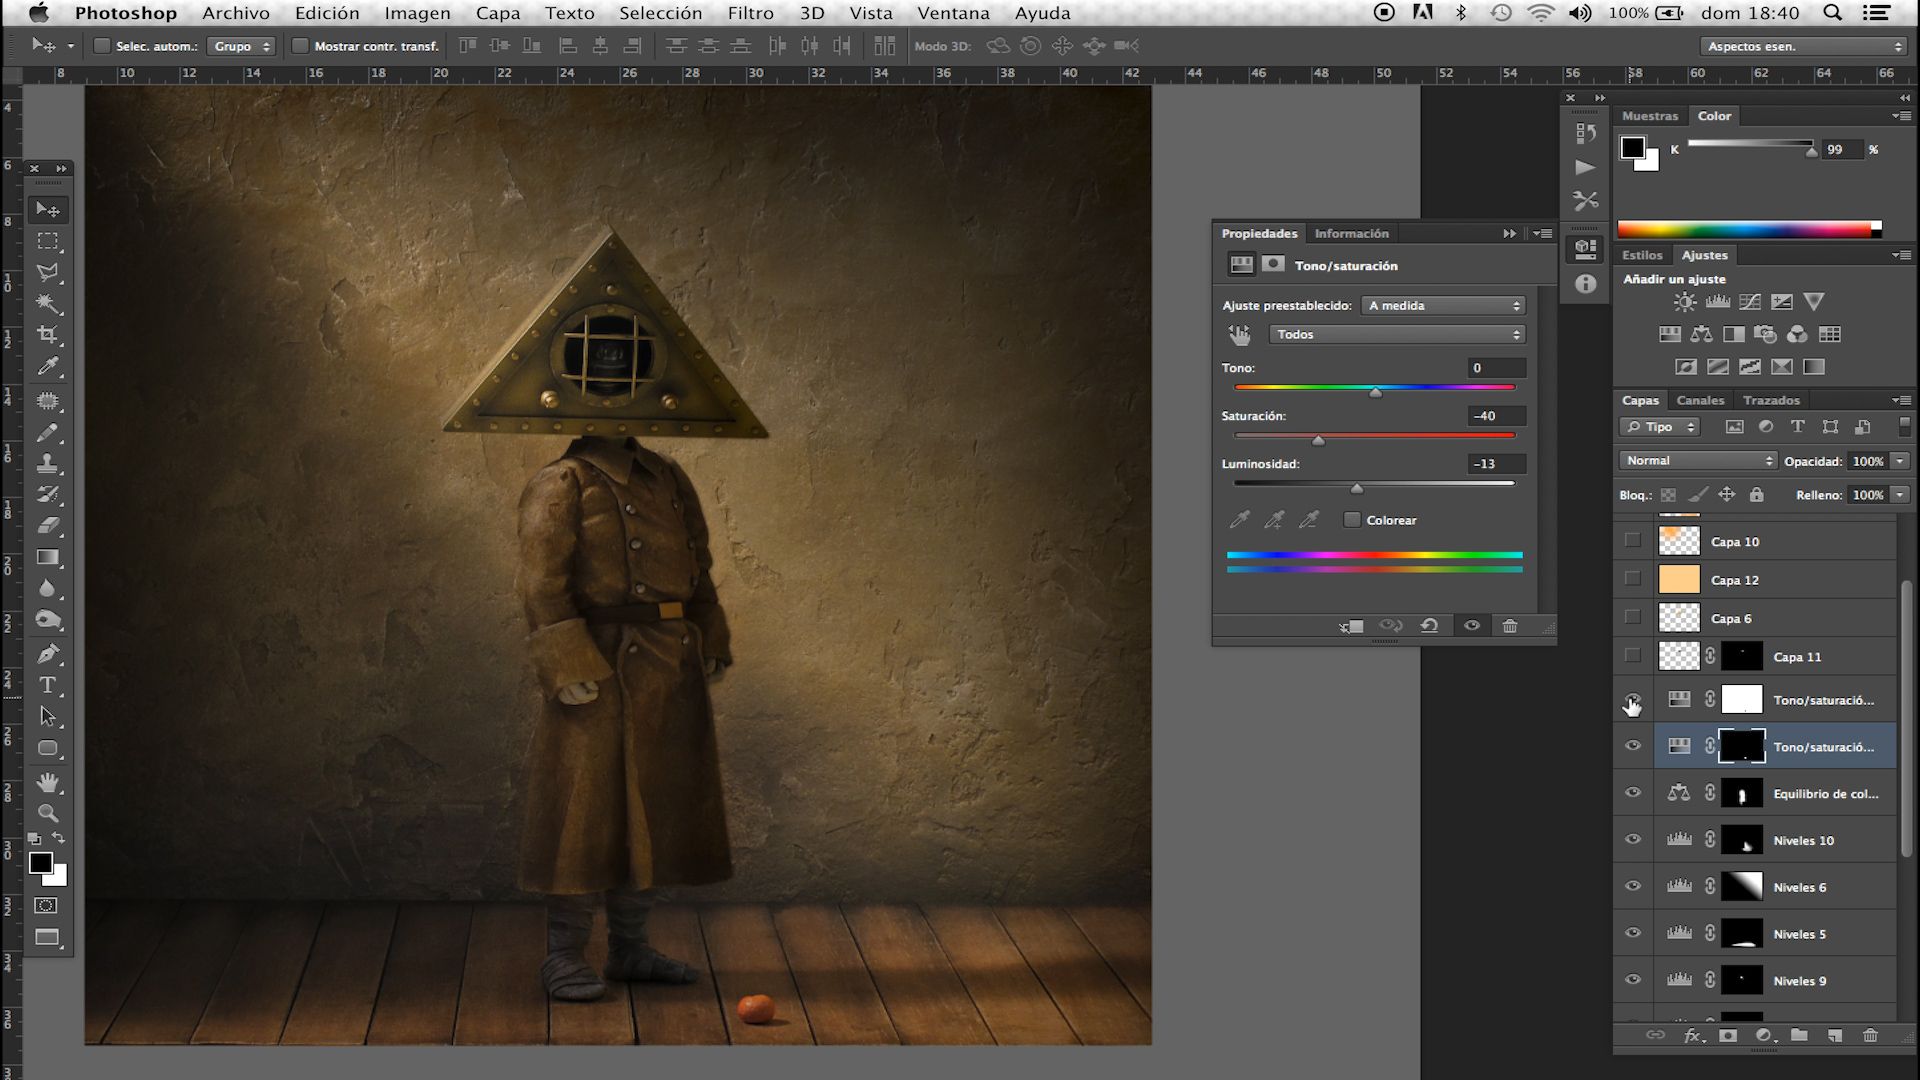Click the Saturación slider handle
This screenshot has height=1080, width=1920.
click(1318, 440)
